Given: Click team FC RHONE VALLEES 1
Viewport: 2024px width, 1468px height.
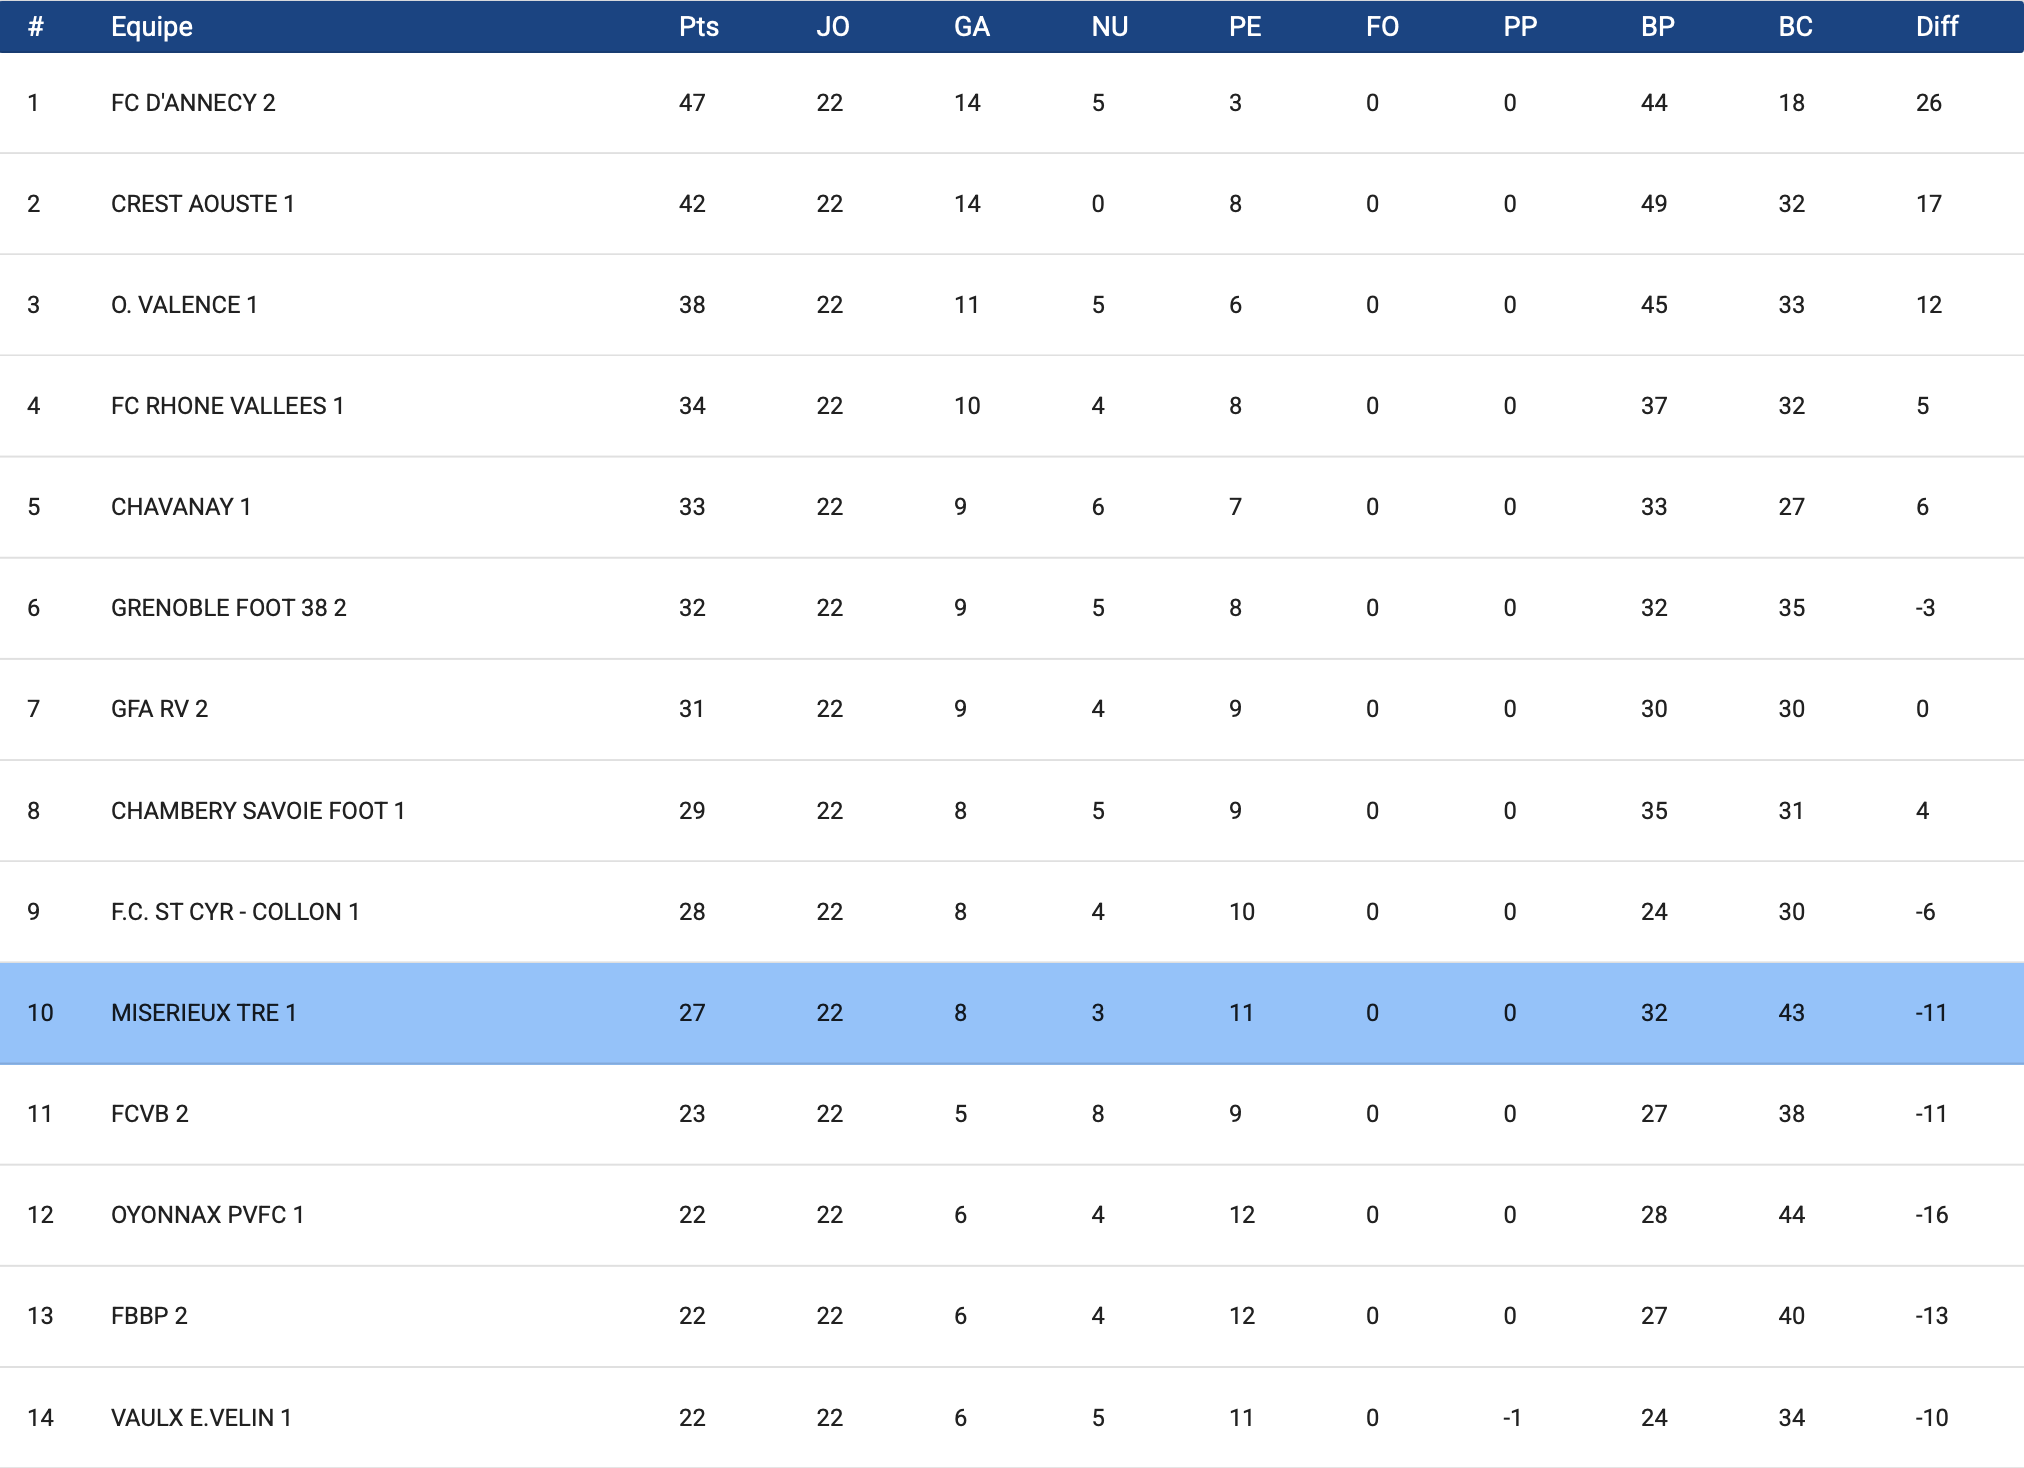Looking at the screenshot, I should [227, 406].
